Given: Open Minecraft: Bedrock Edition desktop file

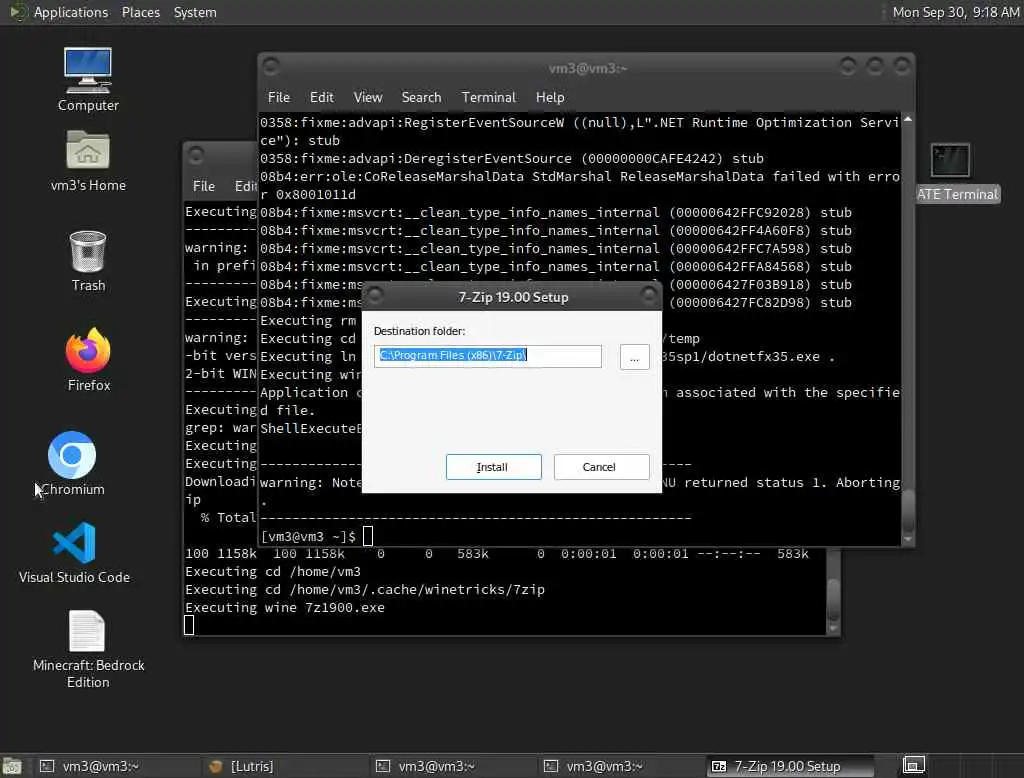Looking at the screenshot, I should [x=88, y=649].
